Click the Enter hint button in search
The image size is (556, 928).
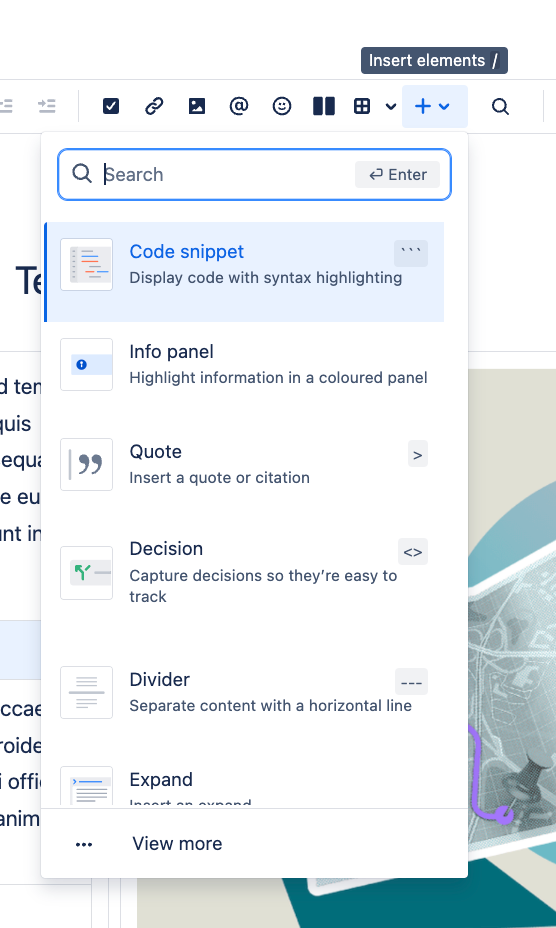[397, 175]
